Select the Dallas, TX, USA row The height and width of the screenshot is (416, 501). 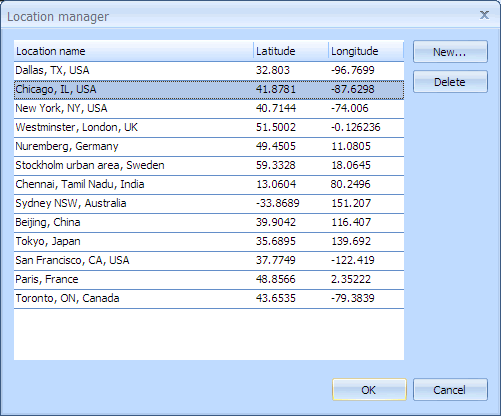[209, 70]
